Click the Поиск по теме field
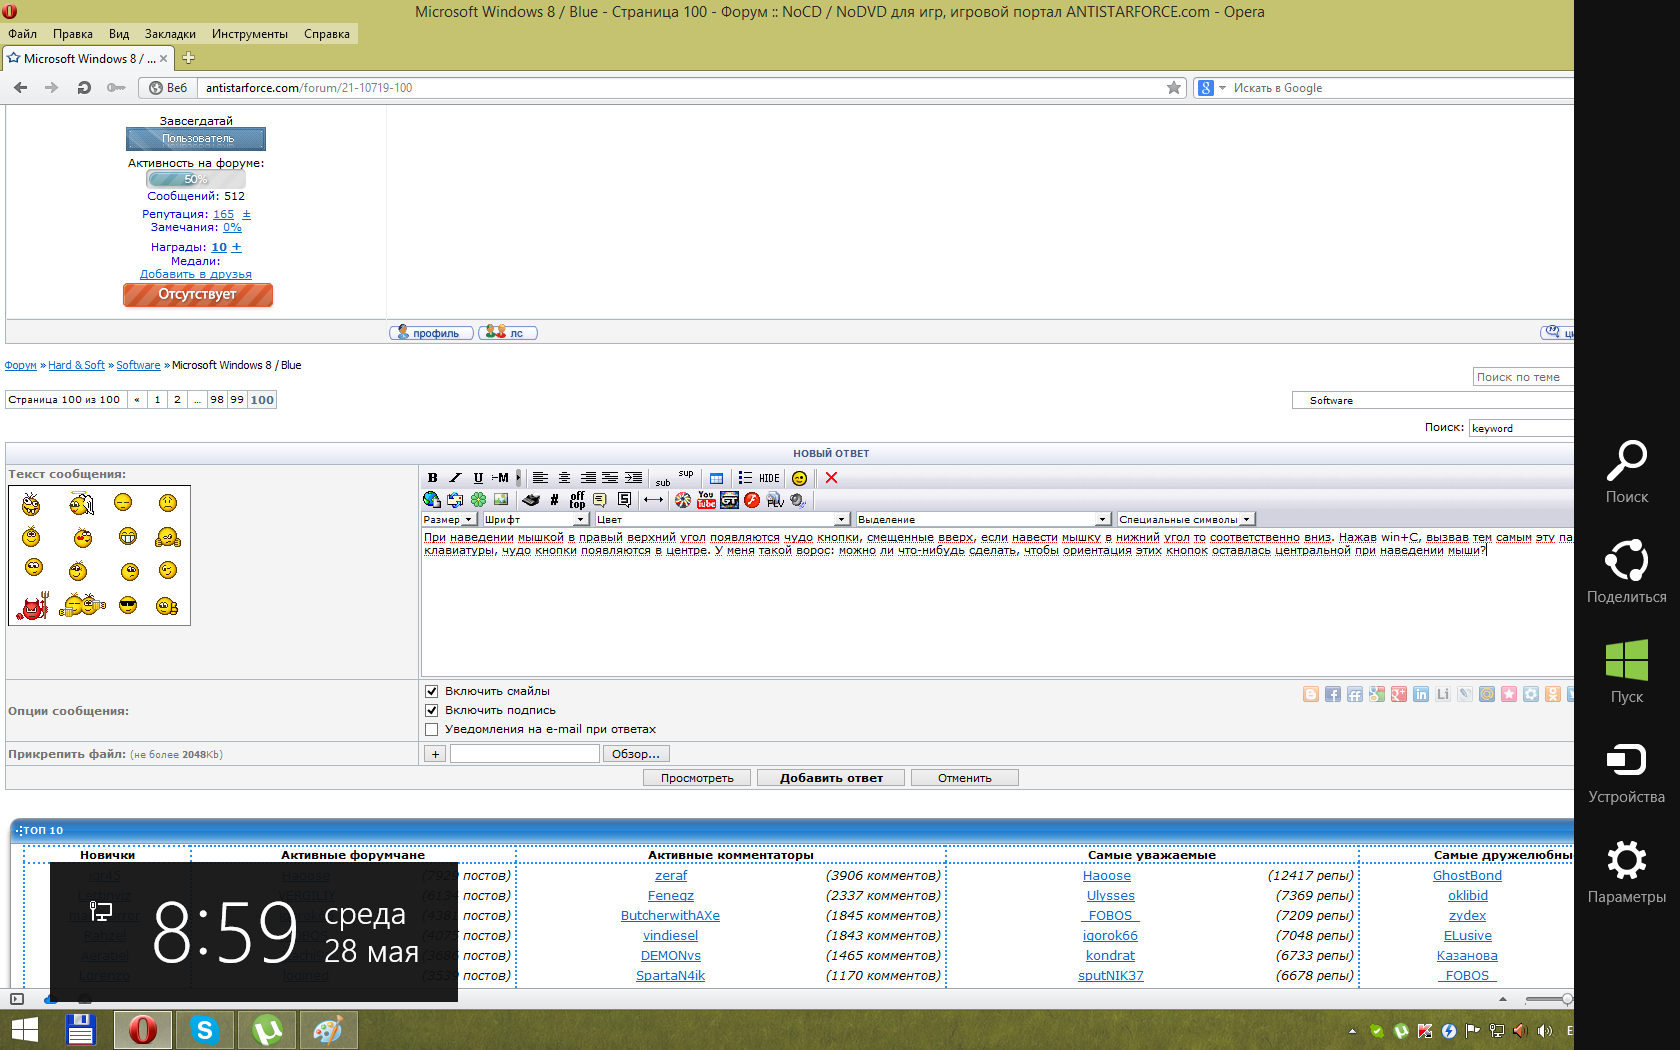 coord(1523,377)
